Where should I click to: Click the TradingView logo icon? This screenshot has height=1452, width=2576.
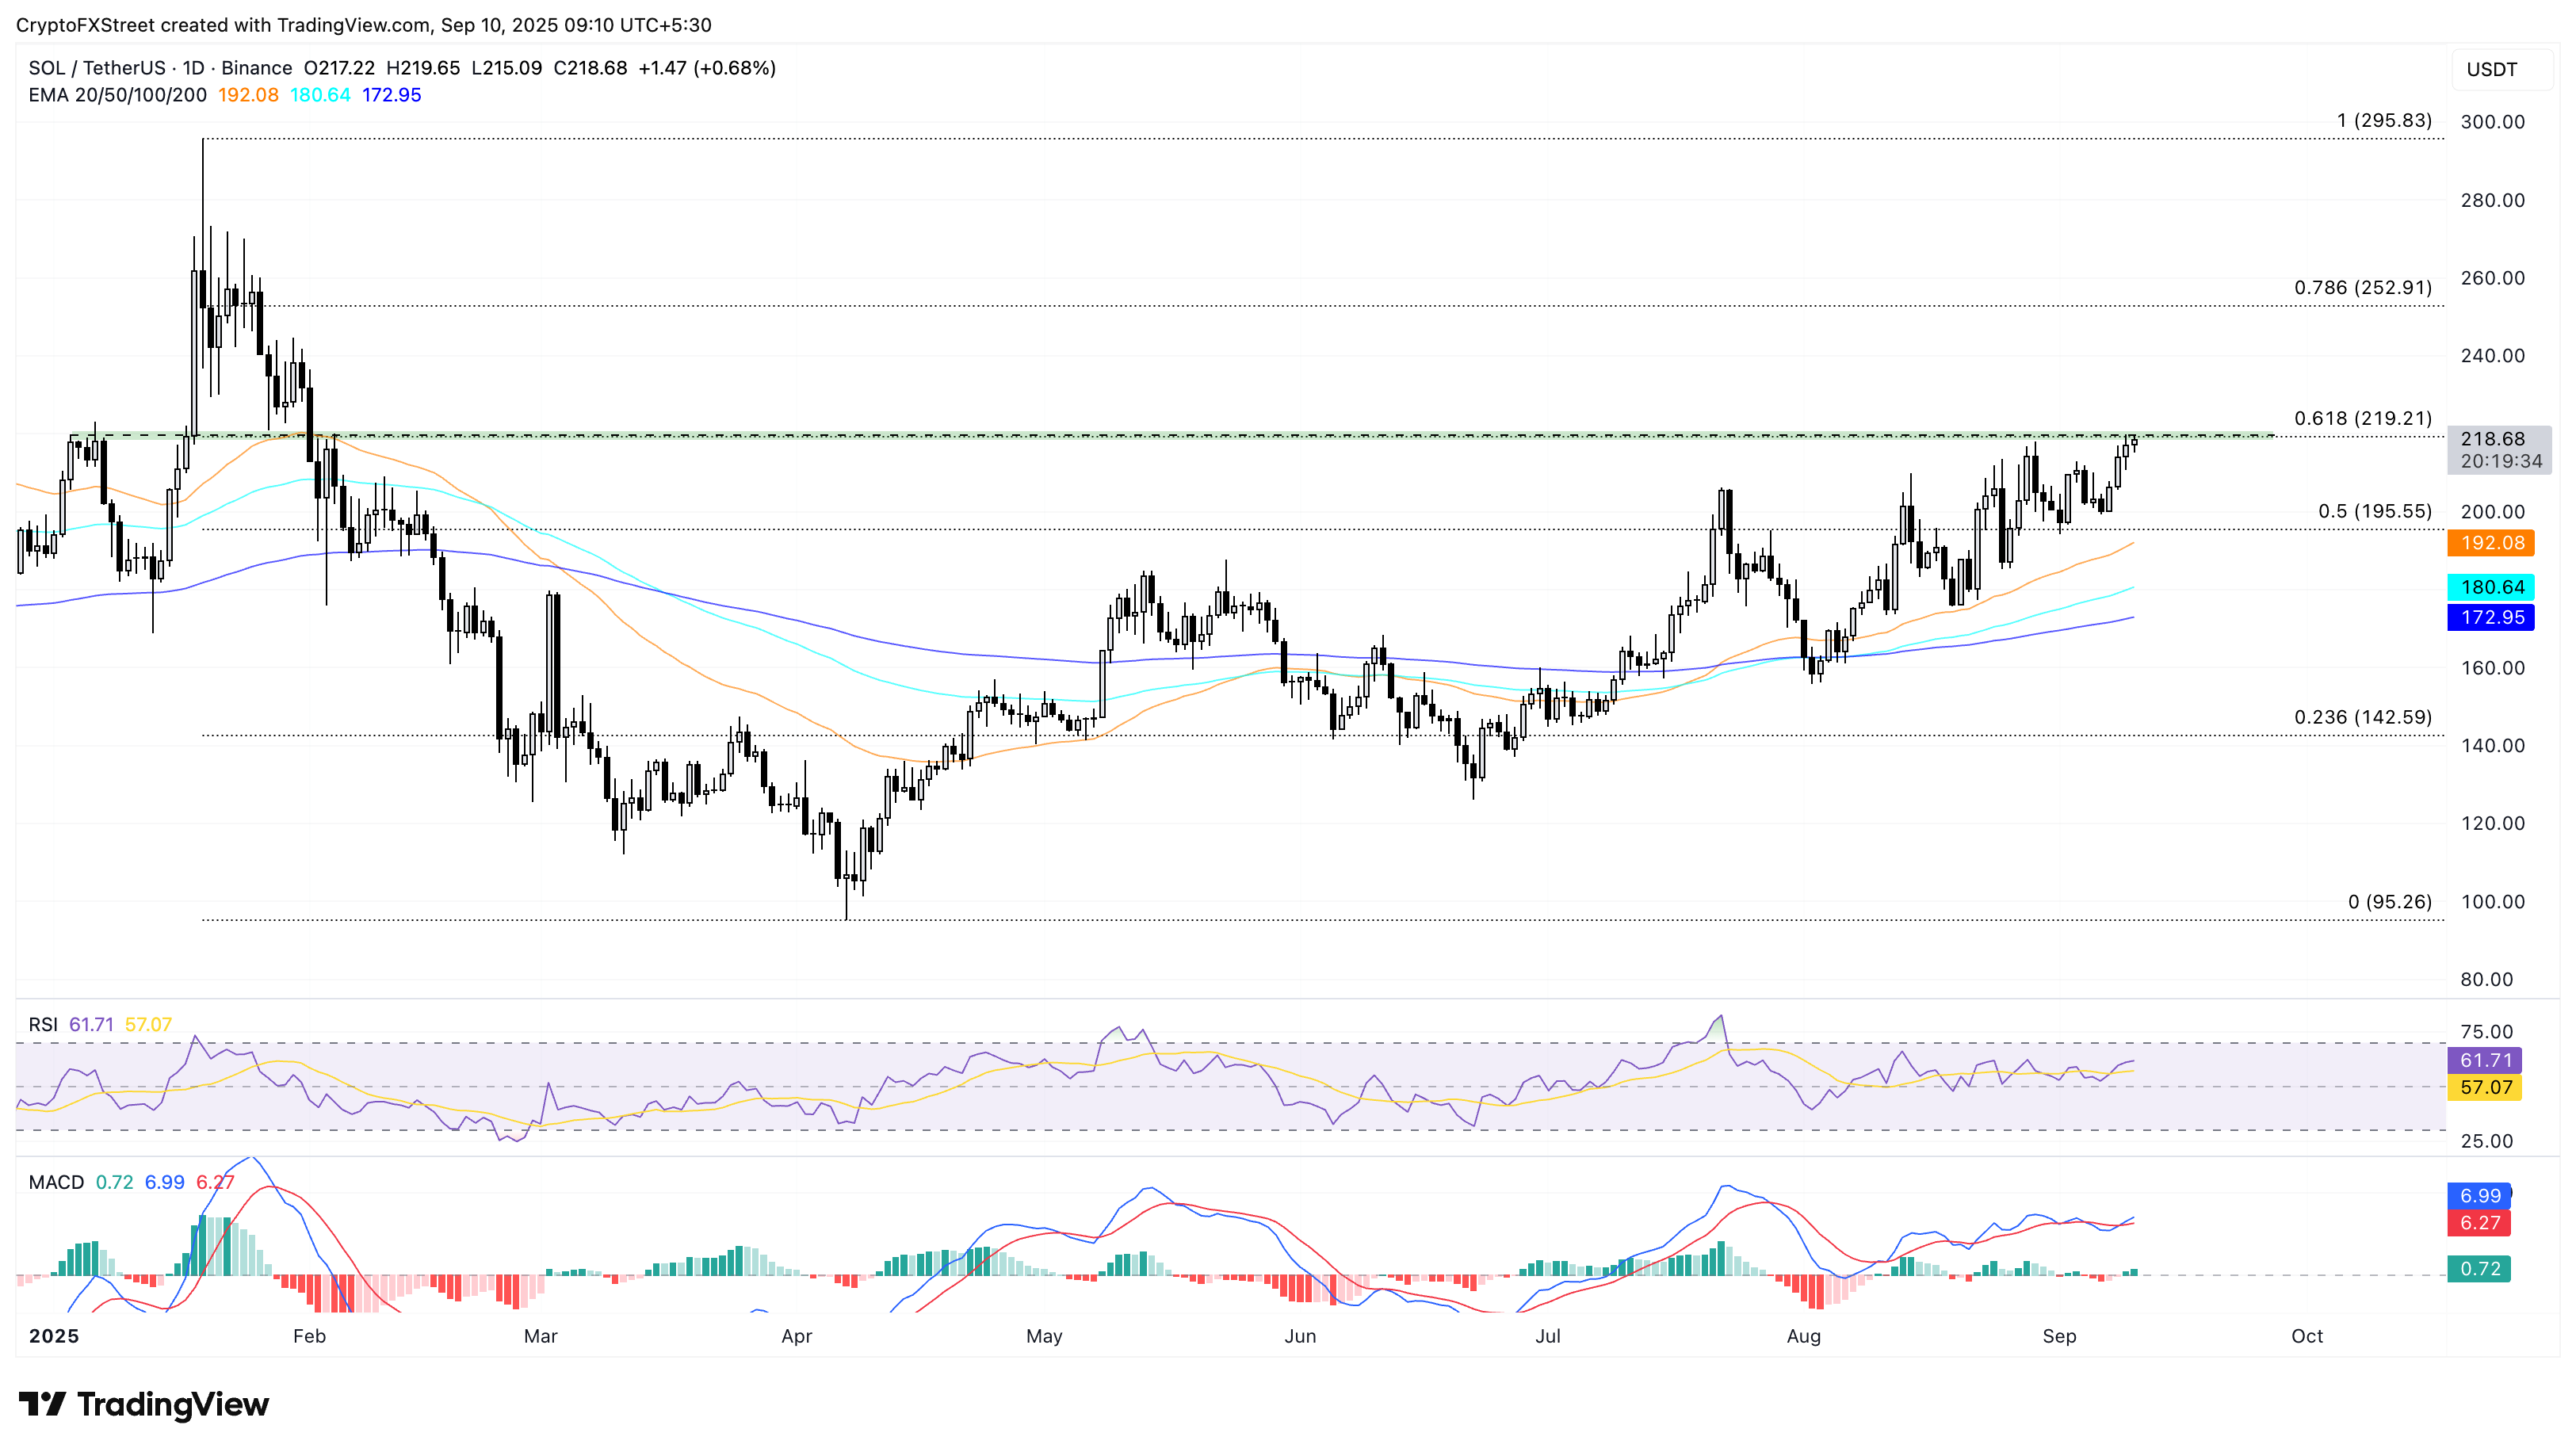click(42, 1404)
